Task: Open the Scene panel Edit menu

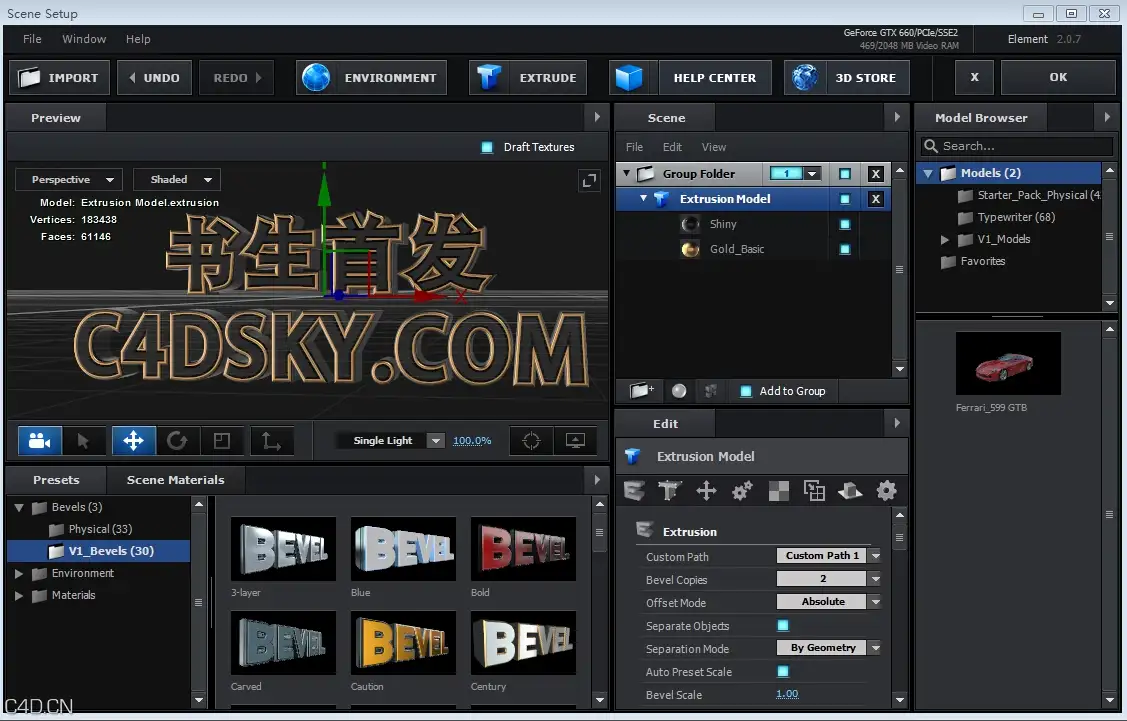Action: [672, 147]
